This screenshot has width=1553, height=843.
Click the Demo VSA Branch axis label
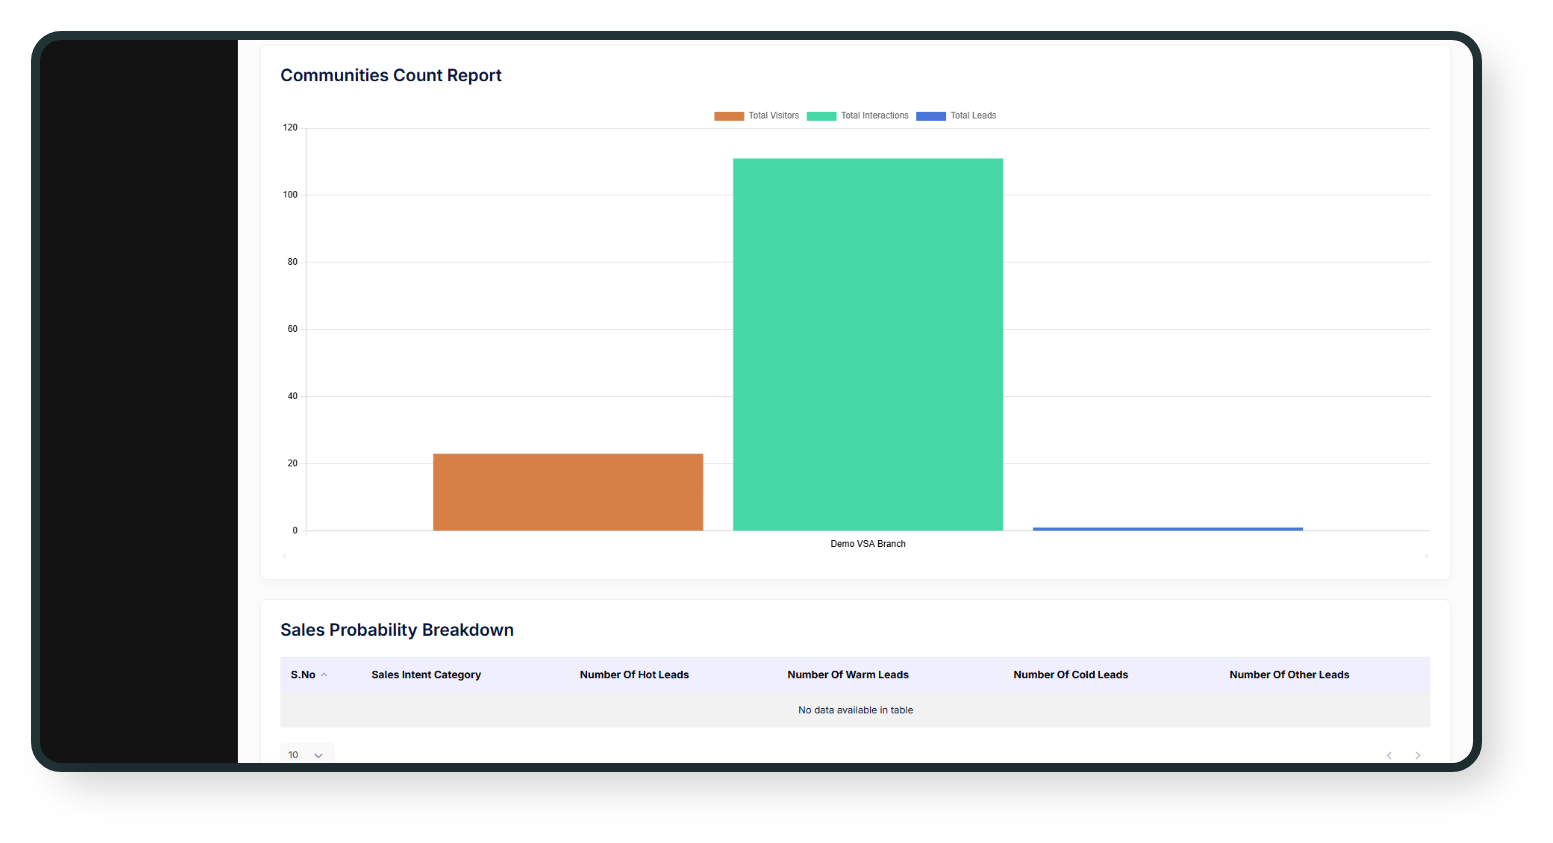pos(867,544)
